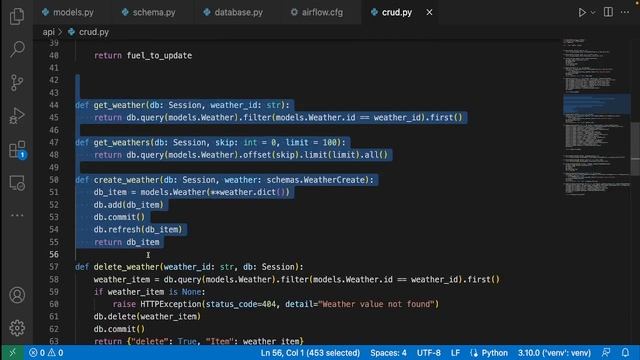Change end of line sequence LF

[x=456, y=353]
